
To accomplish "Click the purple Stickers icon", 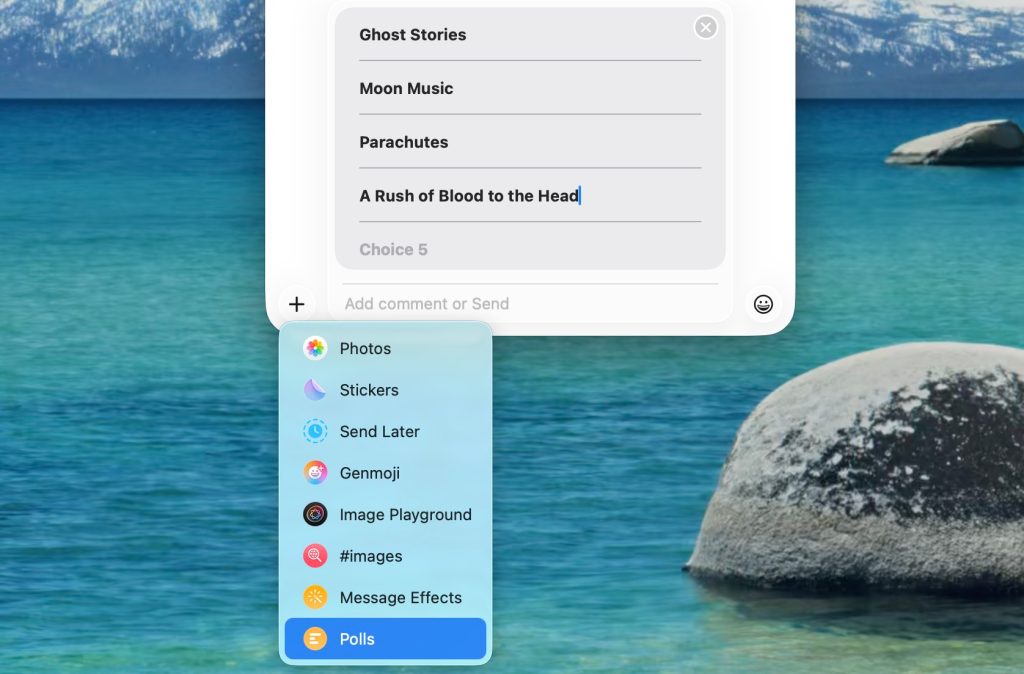I will tap(315, 390).
